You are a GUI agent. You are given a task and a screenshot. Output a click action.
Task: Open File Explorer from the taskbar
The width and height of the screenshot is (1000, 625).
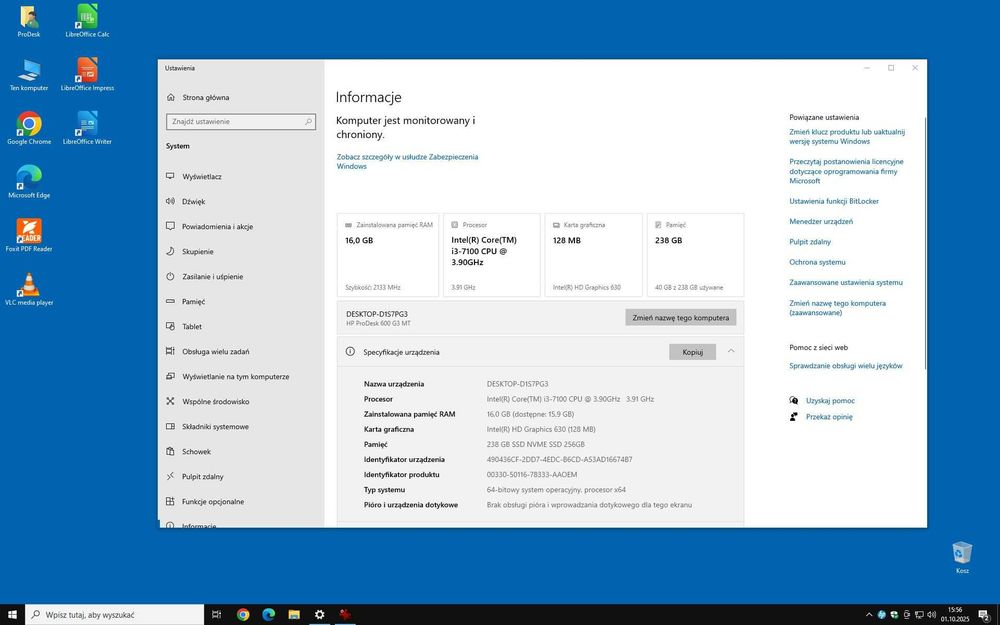pos(294,615)
